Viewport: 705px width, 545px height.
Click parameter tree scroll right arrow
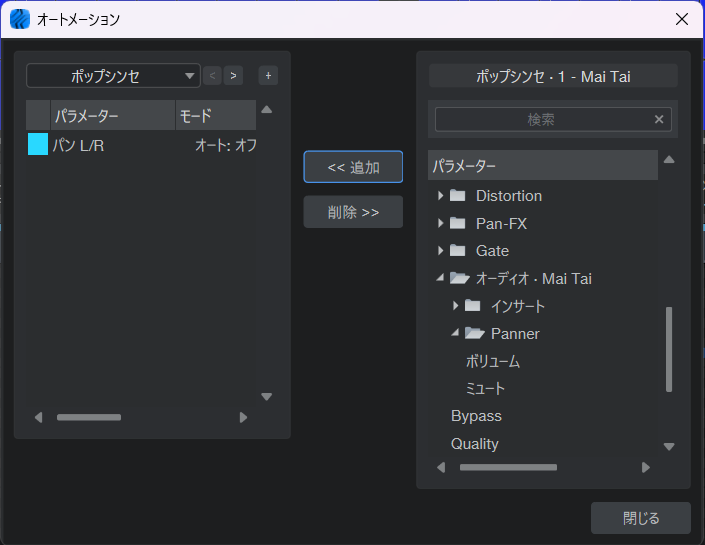(x=646, y=467)
